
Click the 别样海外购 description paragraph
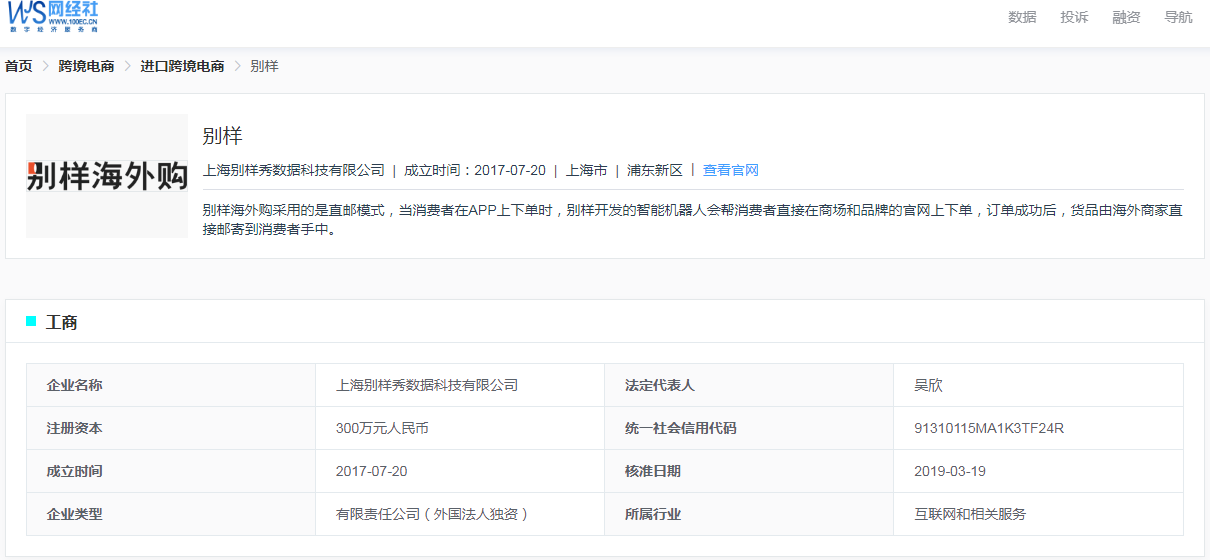pos(693,220)
